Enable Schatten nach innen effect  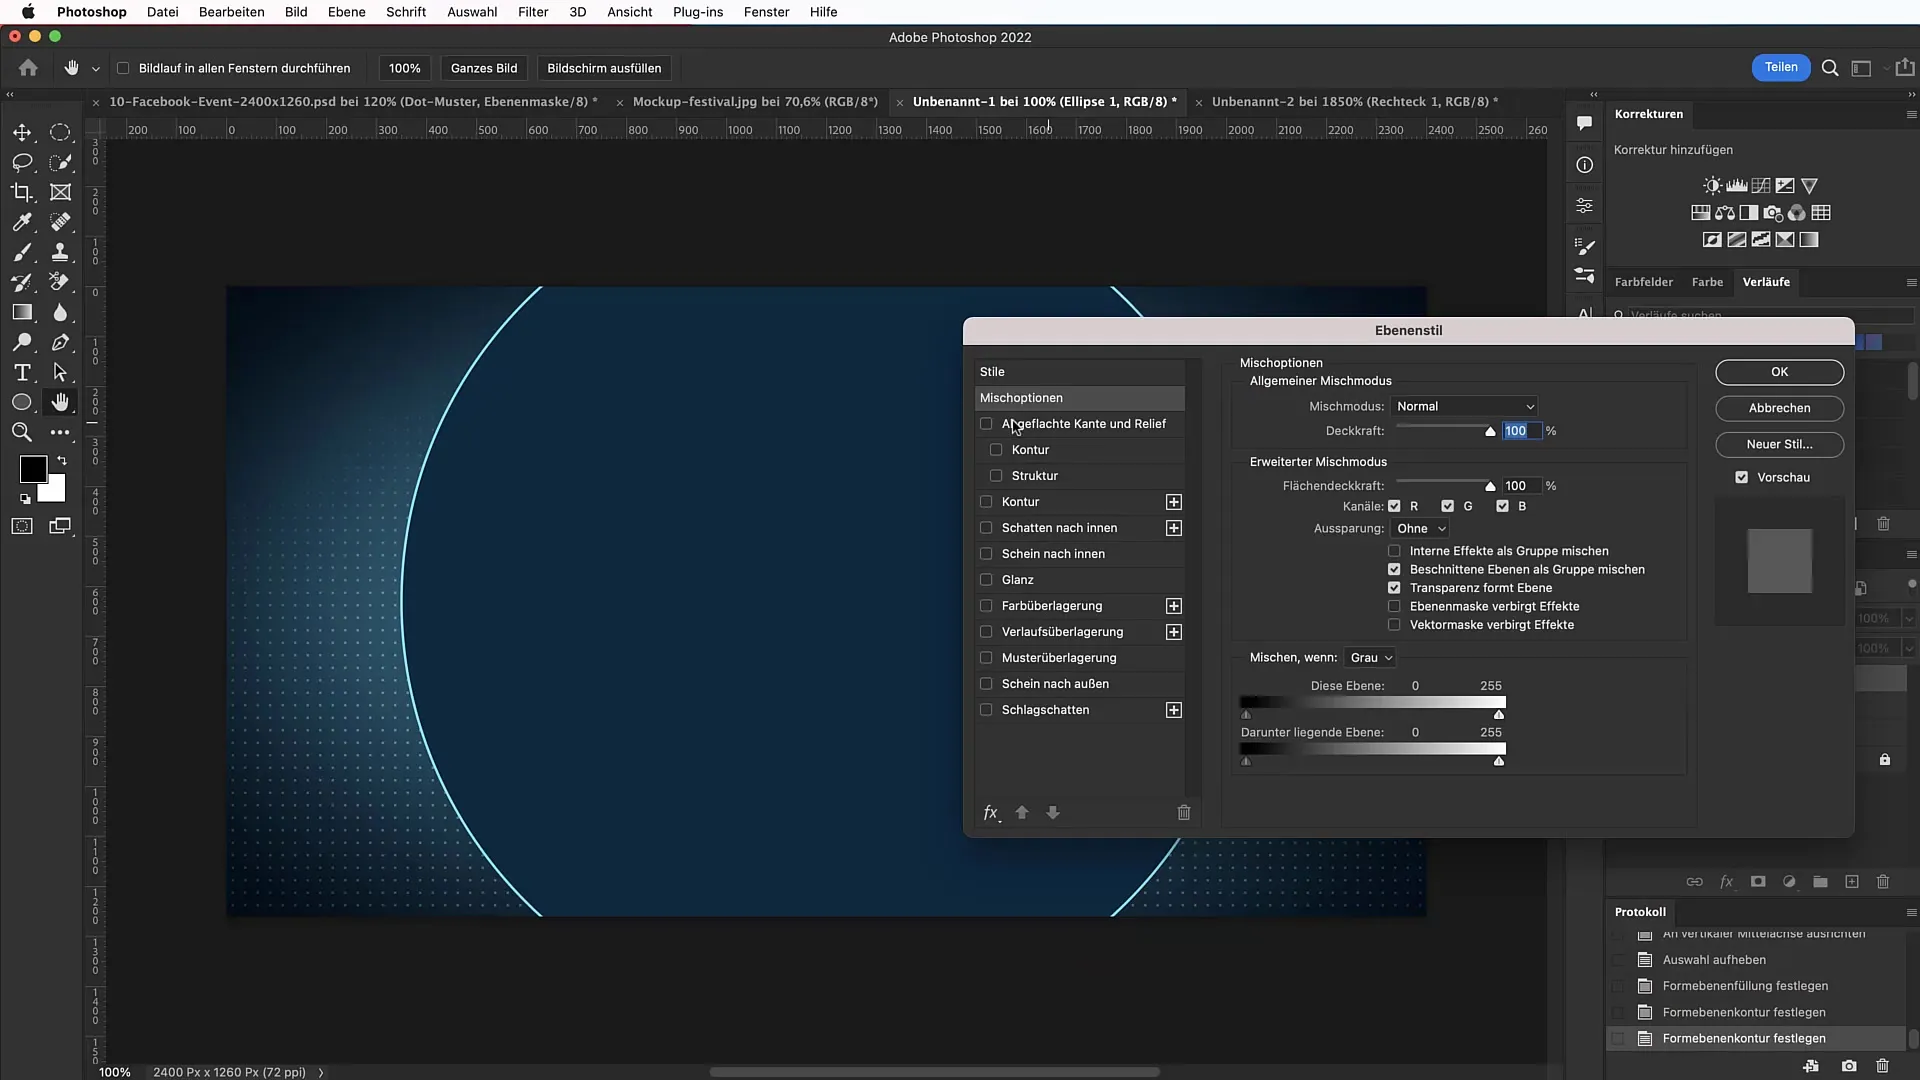986,528
